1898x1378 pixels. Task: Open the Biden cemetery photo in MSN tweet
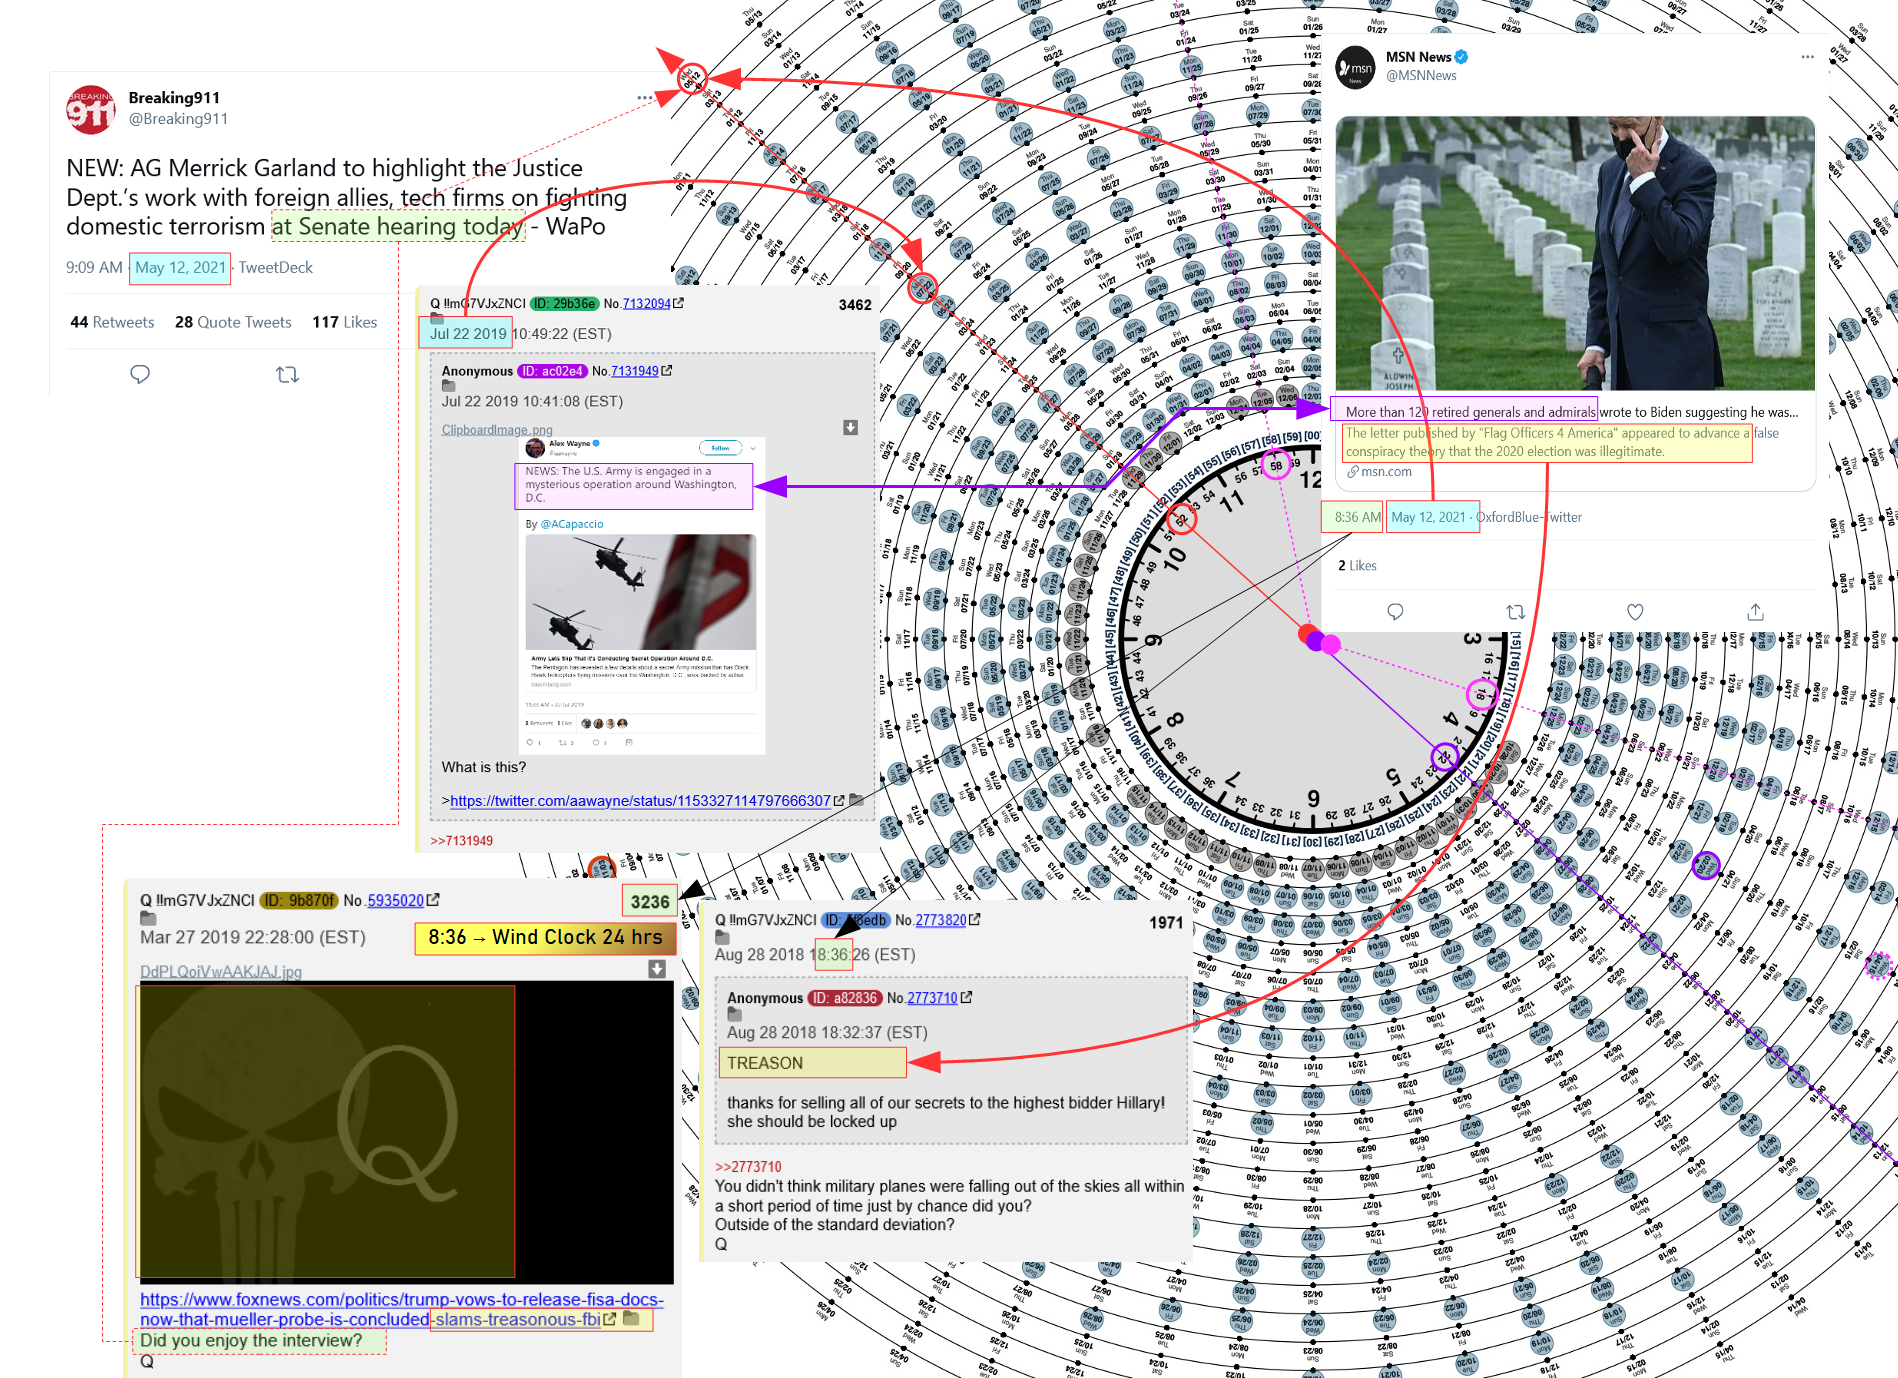(x=1575, y=253)
